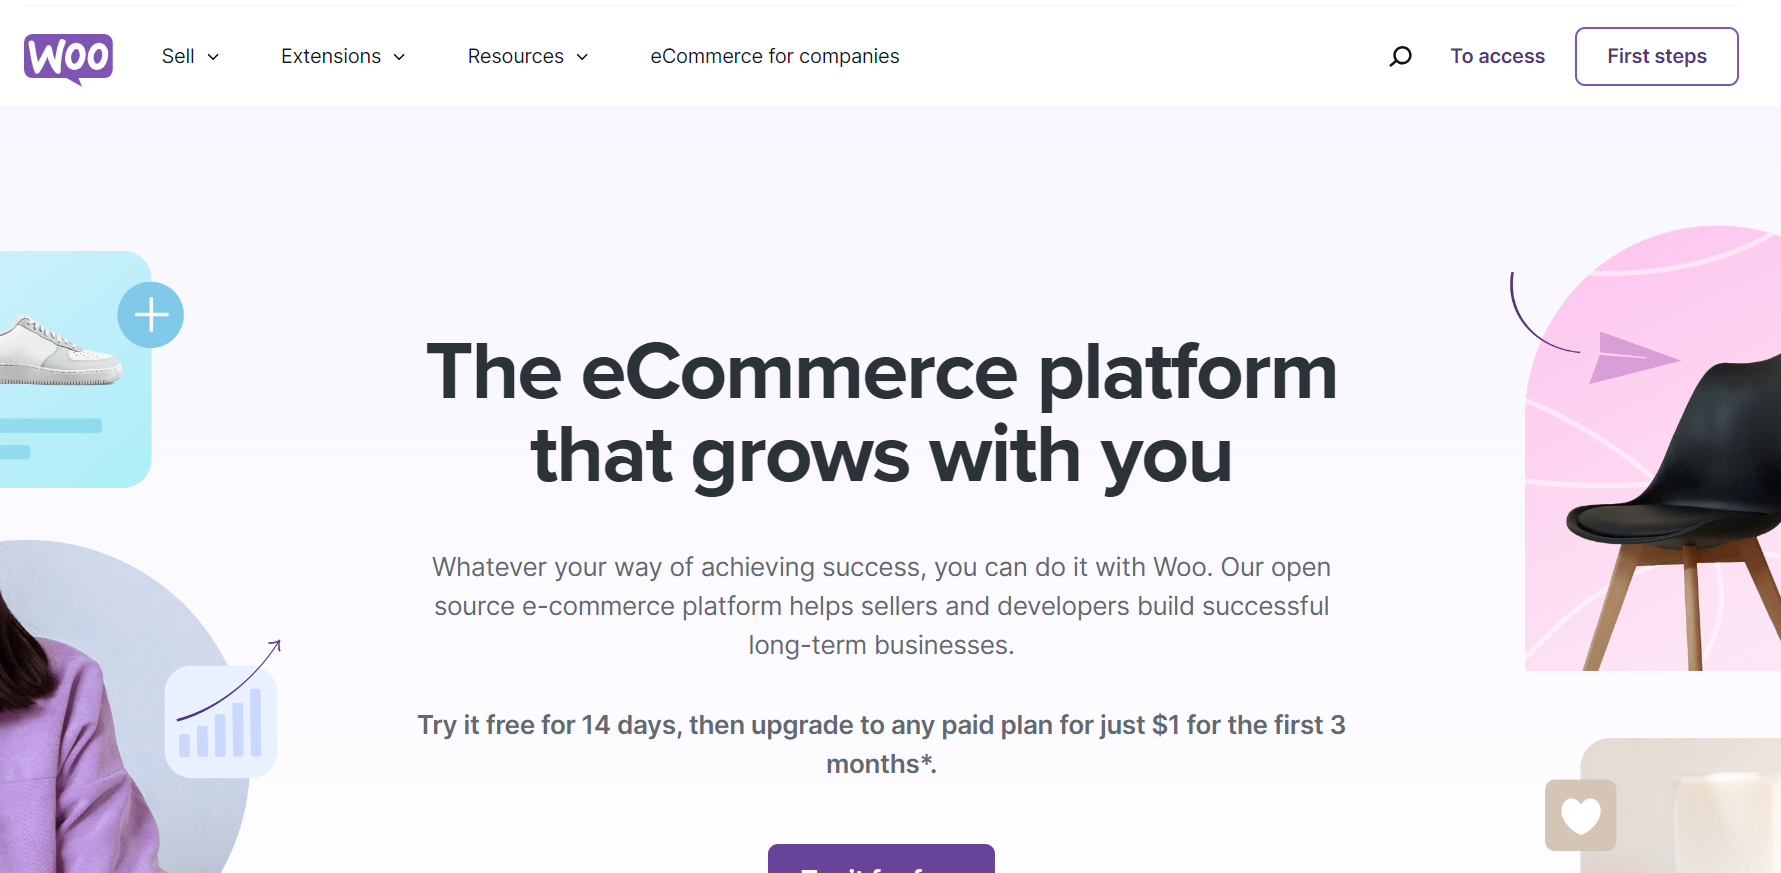The height and width of the screenshot is (873, 1781).
Task: Click the purple try-it-free button
Action: 881,859
